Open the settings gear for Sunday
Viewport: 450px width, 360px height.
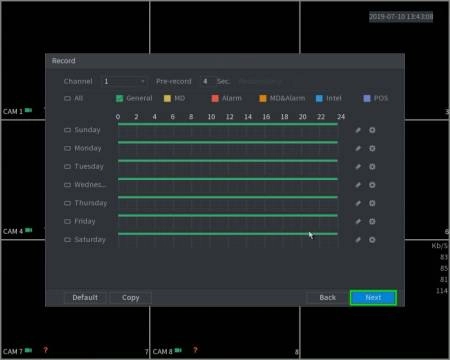pos(372,130)
